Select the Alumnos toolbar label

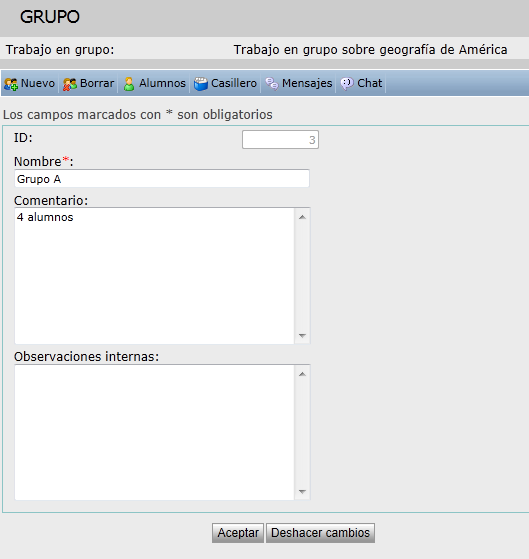[x=162, y=83]
